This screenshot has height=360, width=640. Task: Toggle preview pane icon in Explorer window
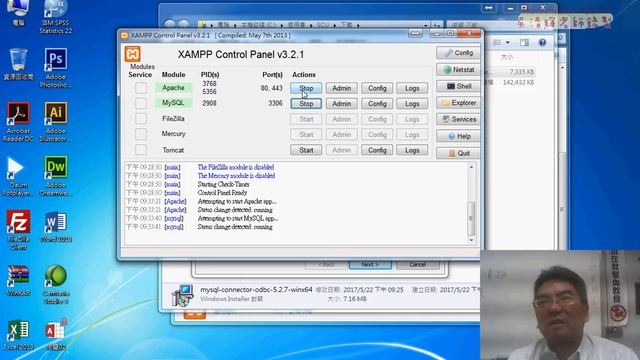524,42
